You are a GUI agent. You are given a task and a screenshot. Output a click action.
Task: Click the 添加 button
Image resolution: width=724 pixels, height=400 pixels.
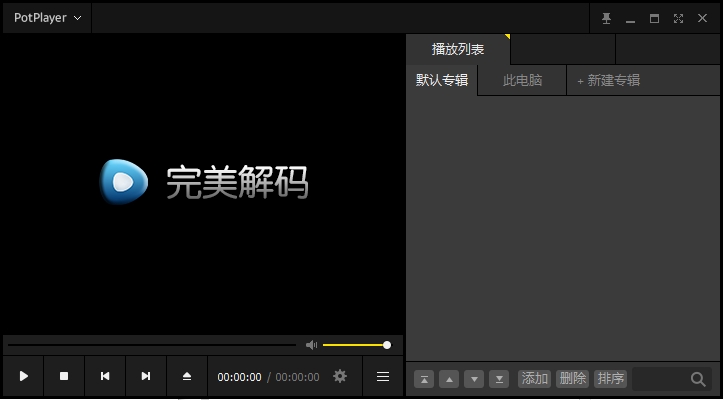pos(535,379)
